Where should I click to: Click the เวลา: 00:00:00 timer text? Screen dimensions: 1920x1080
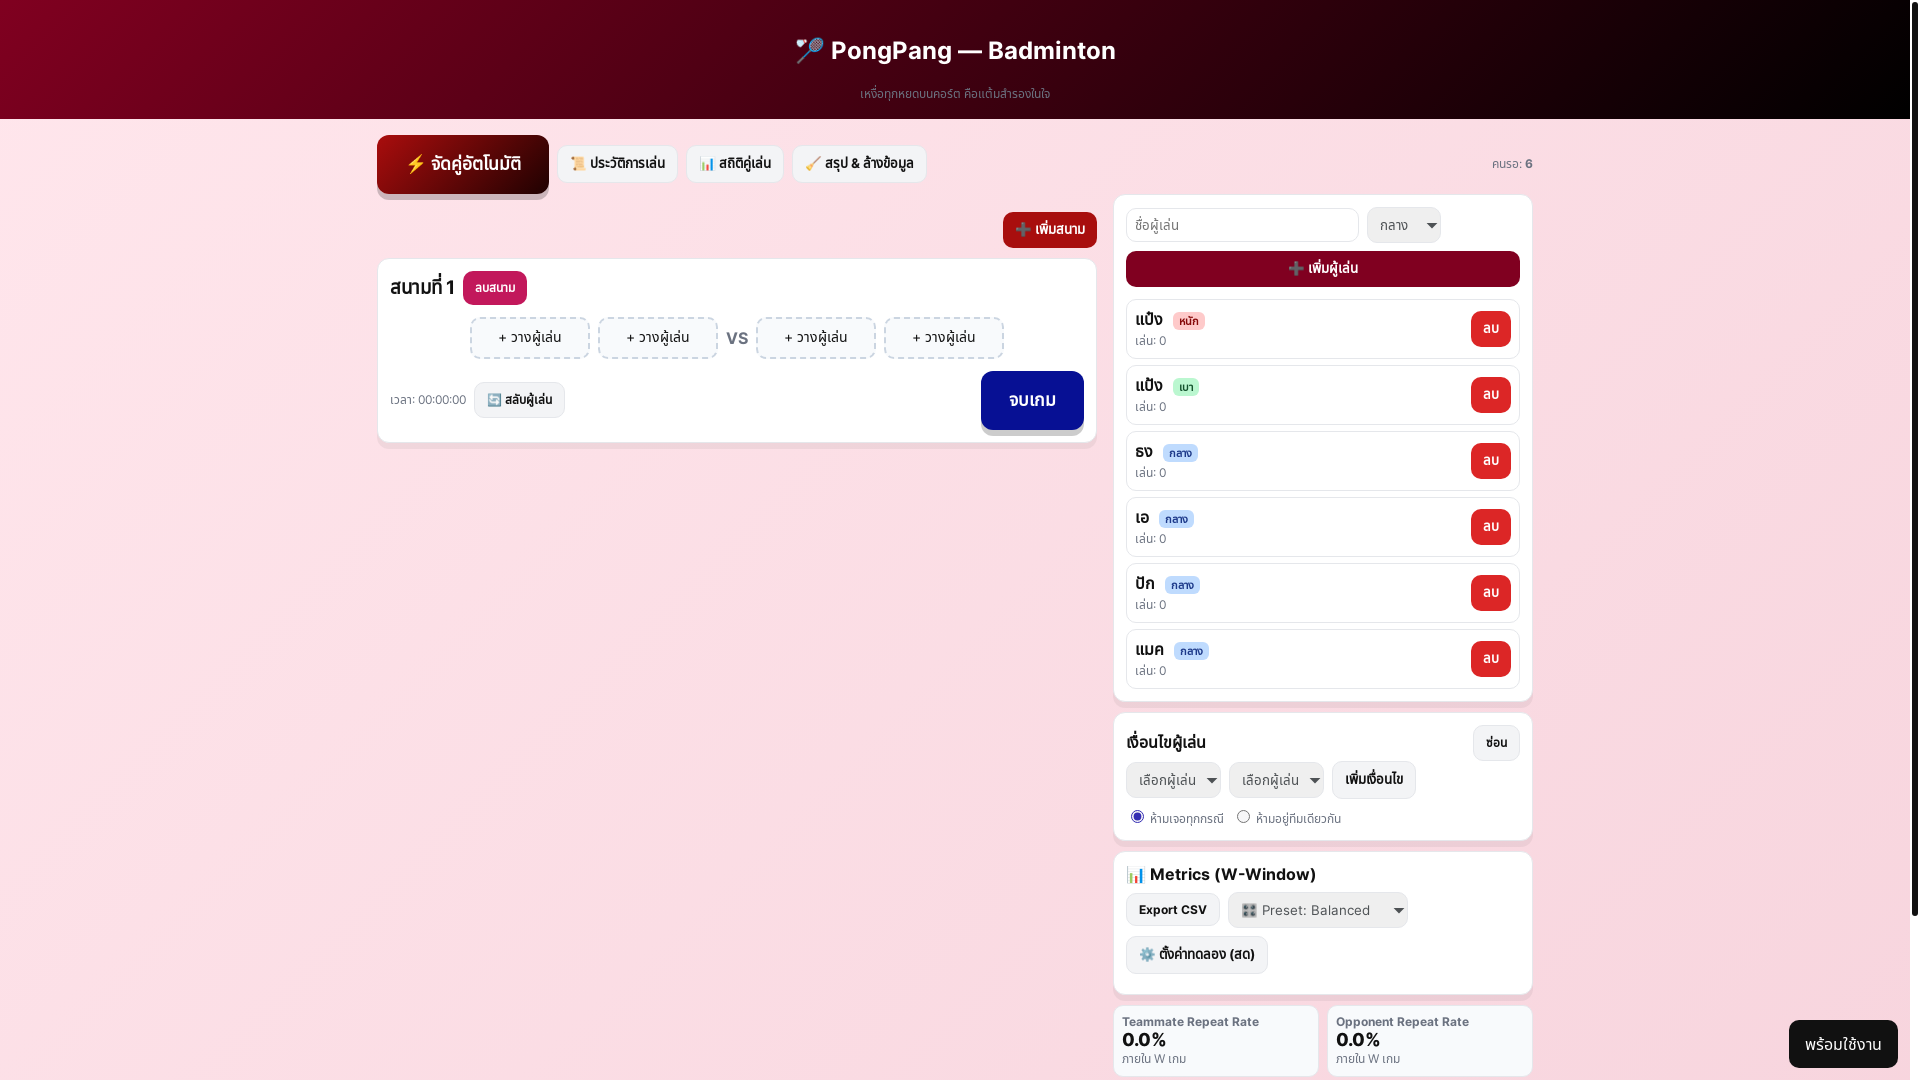point(428,400)
